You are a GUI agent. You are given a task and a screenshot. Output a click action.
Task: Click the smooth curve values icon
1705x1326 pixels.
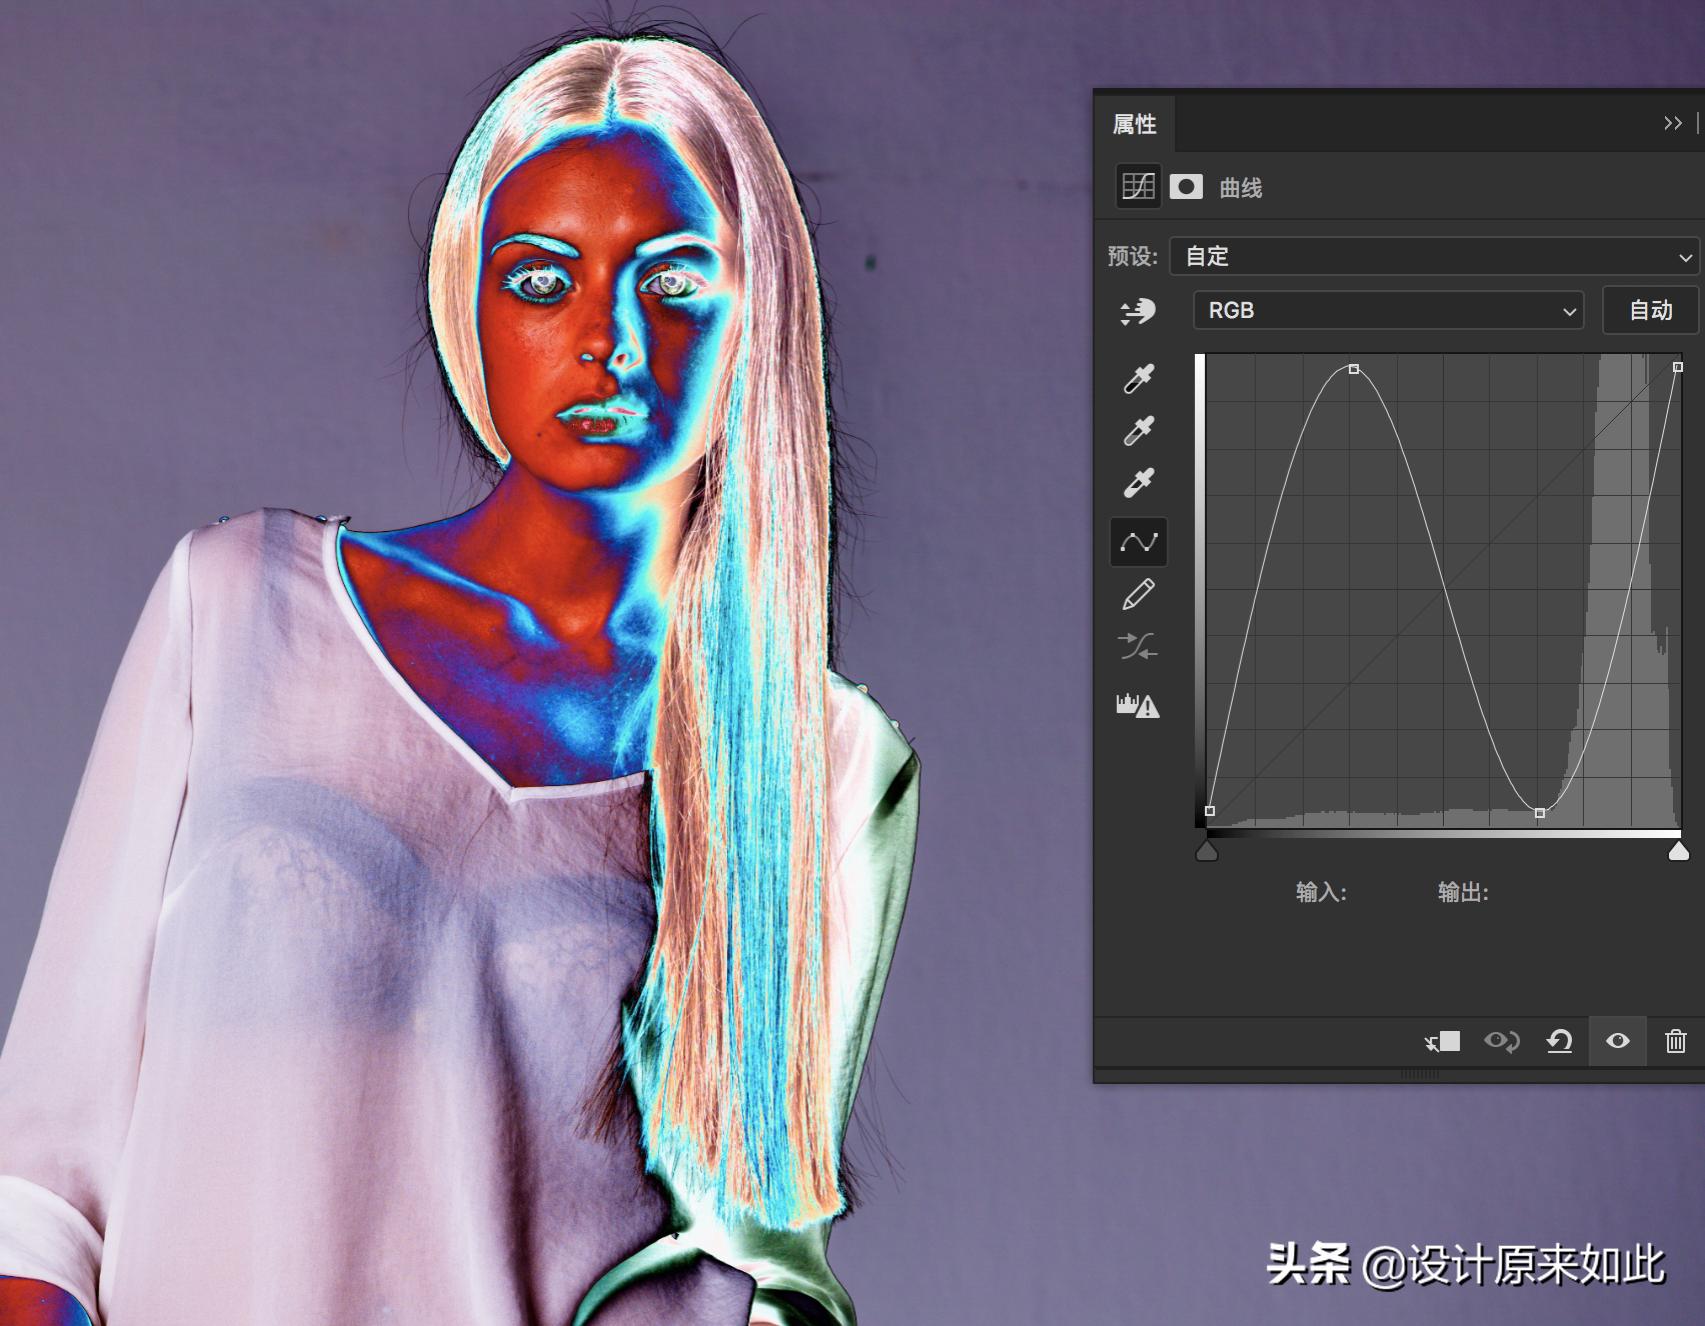click(1139, 648)
